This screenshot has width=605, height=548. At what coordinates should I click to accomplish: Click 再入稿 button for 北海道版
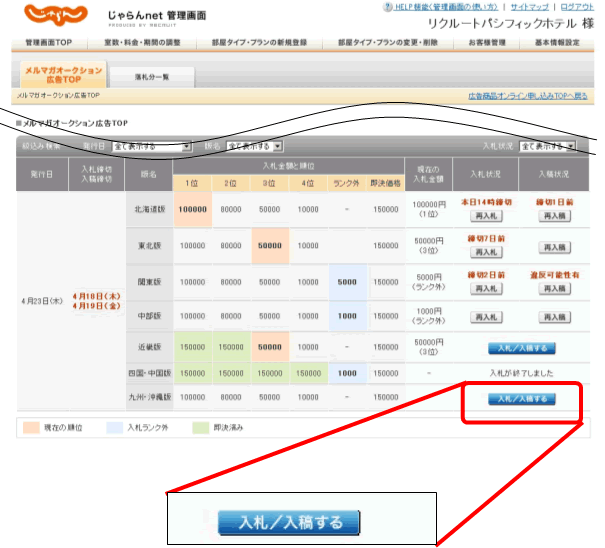point(554,216)
